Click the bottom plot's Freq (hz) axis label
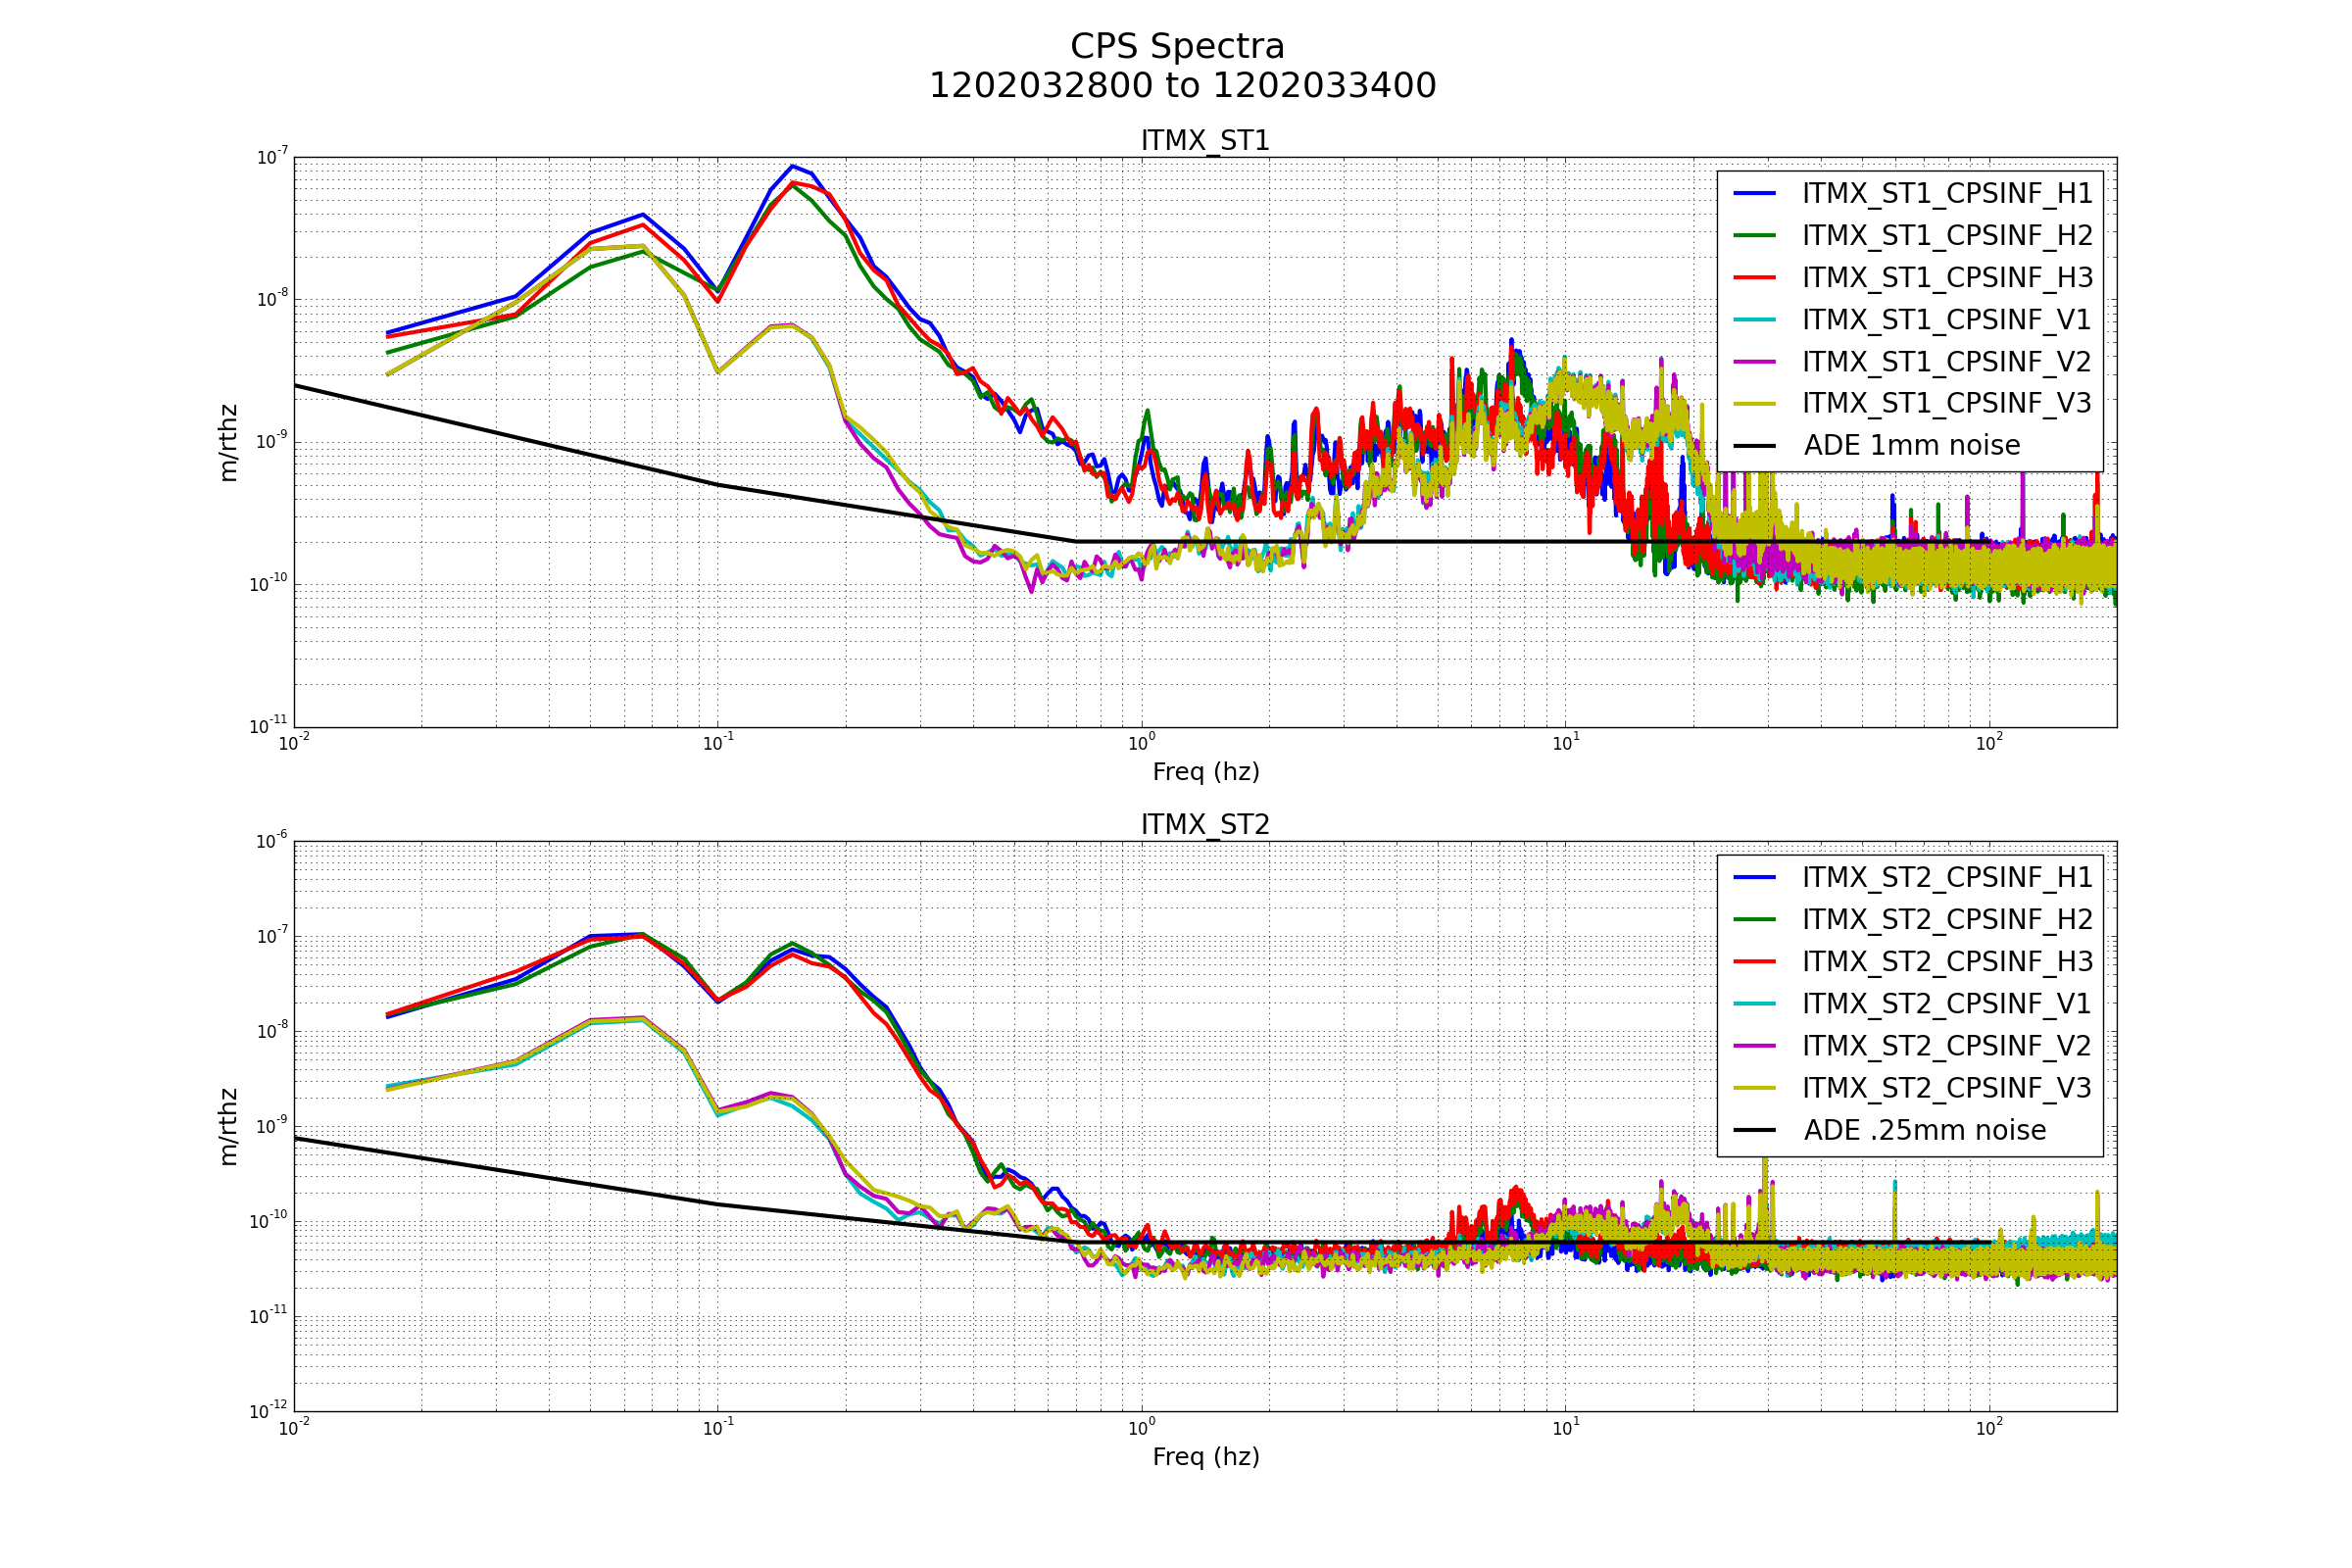The width and height of the screenshot is (2352, 1568). pos(1205,1457)
